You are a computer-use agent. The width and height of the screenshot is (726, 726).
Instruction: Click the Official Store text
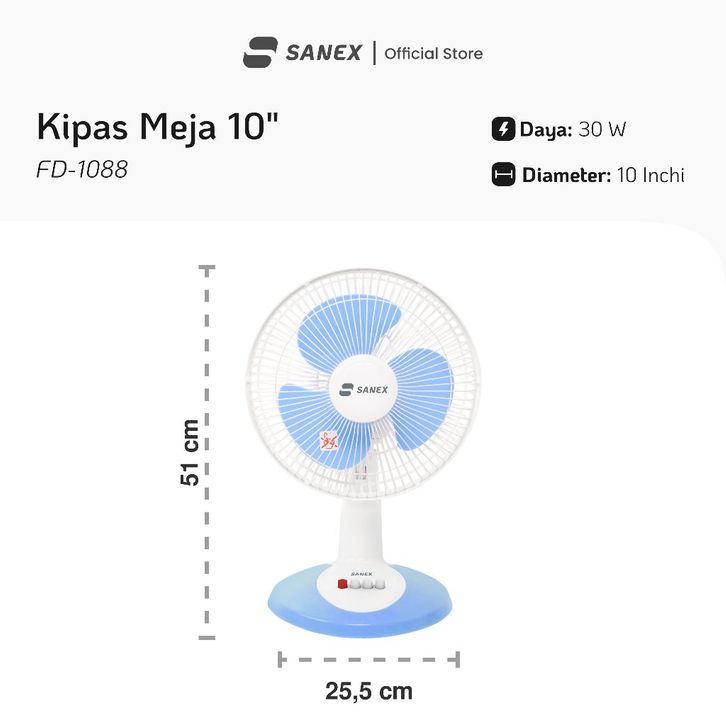433,53
